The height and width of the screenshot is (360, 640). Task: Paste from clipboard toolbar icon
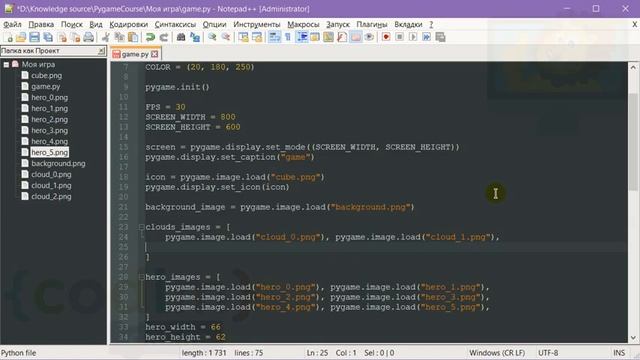(x=133, y=38)
